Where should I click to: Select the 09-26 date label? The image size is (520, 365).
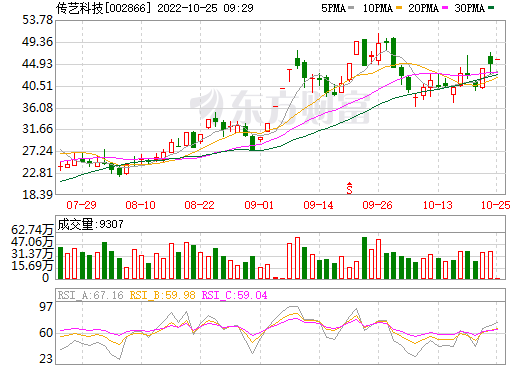point(377,205)
